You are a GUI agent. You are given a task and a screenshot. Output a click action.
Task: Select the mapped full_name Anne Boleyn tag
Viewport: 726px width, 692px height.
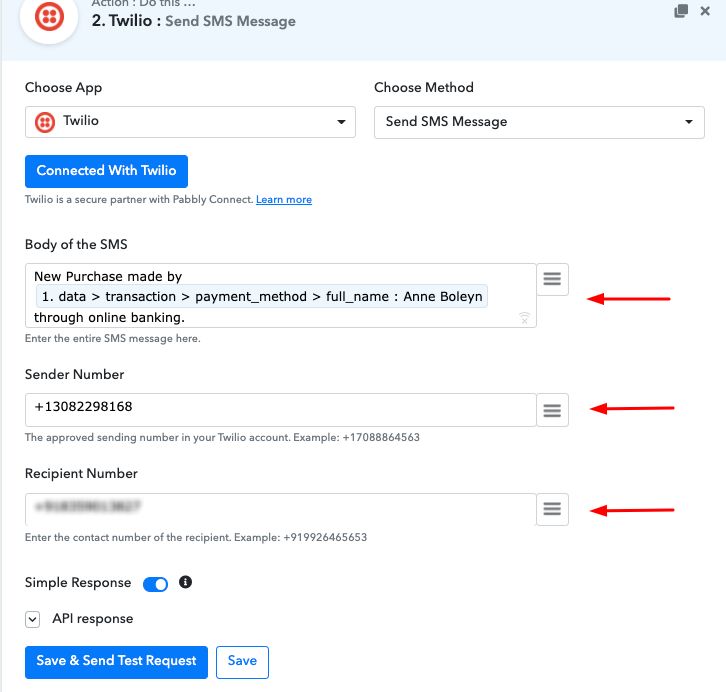(262, 296)
